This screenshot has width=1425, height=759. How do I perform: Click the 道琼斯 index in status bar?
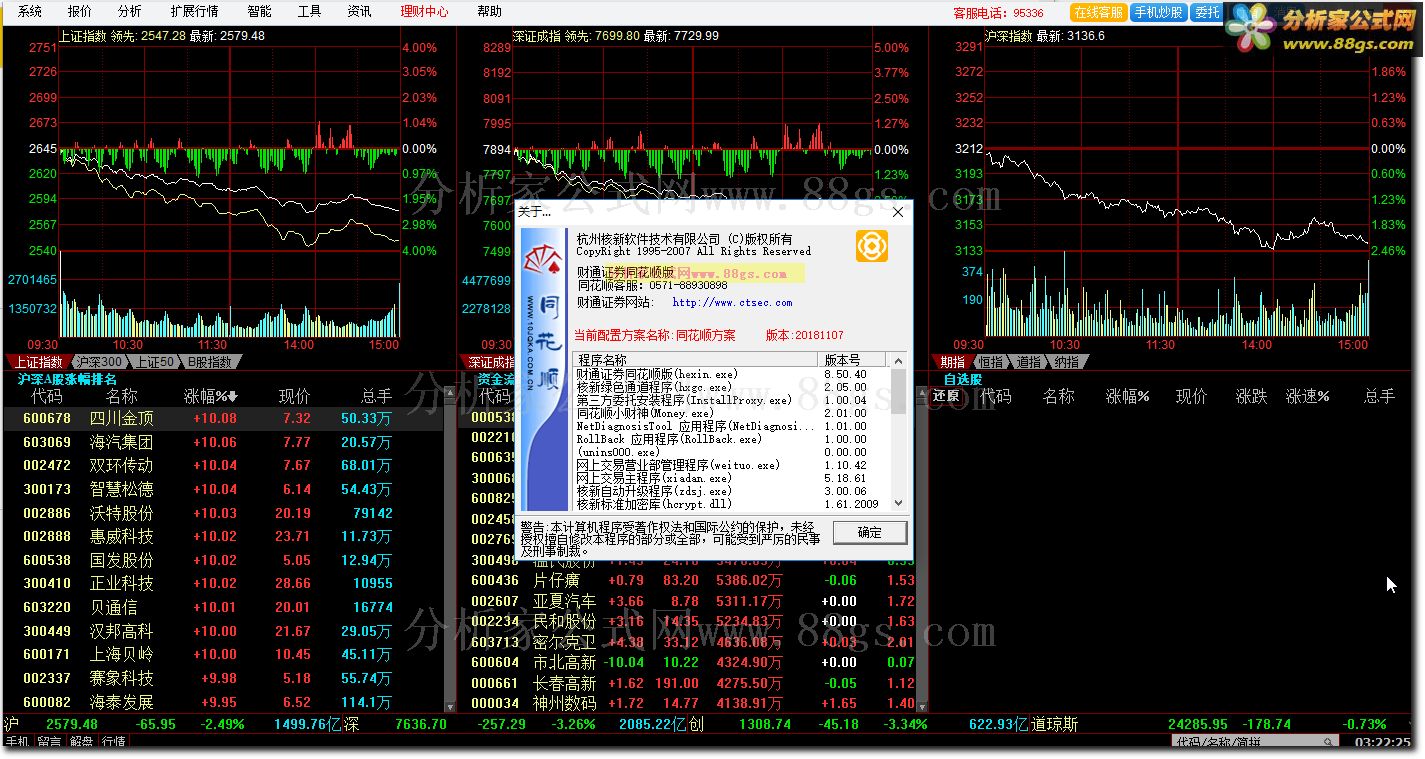coord(1056,724)
